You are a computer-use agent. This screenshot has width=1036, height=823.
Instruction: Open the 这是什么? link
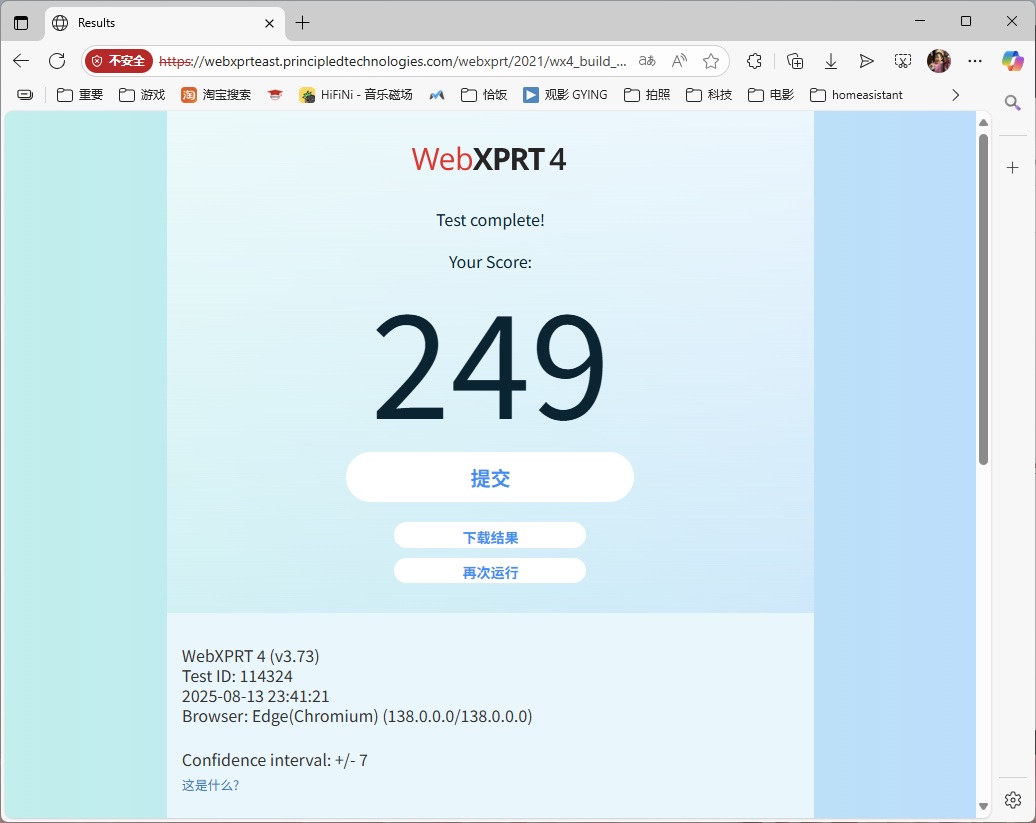click(210, 785)
